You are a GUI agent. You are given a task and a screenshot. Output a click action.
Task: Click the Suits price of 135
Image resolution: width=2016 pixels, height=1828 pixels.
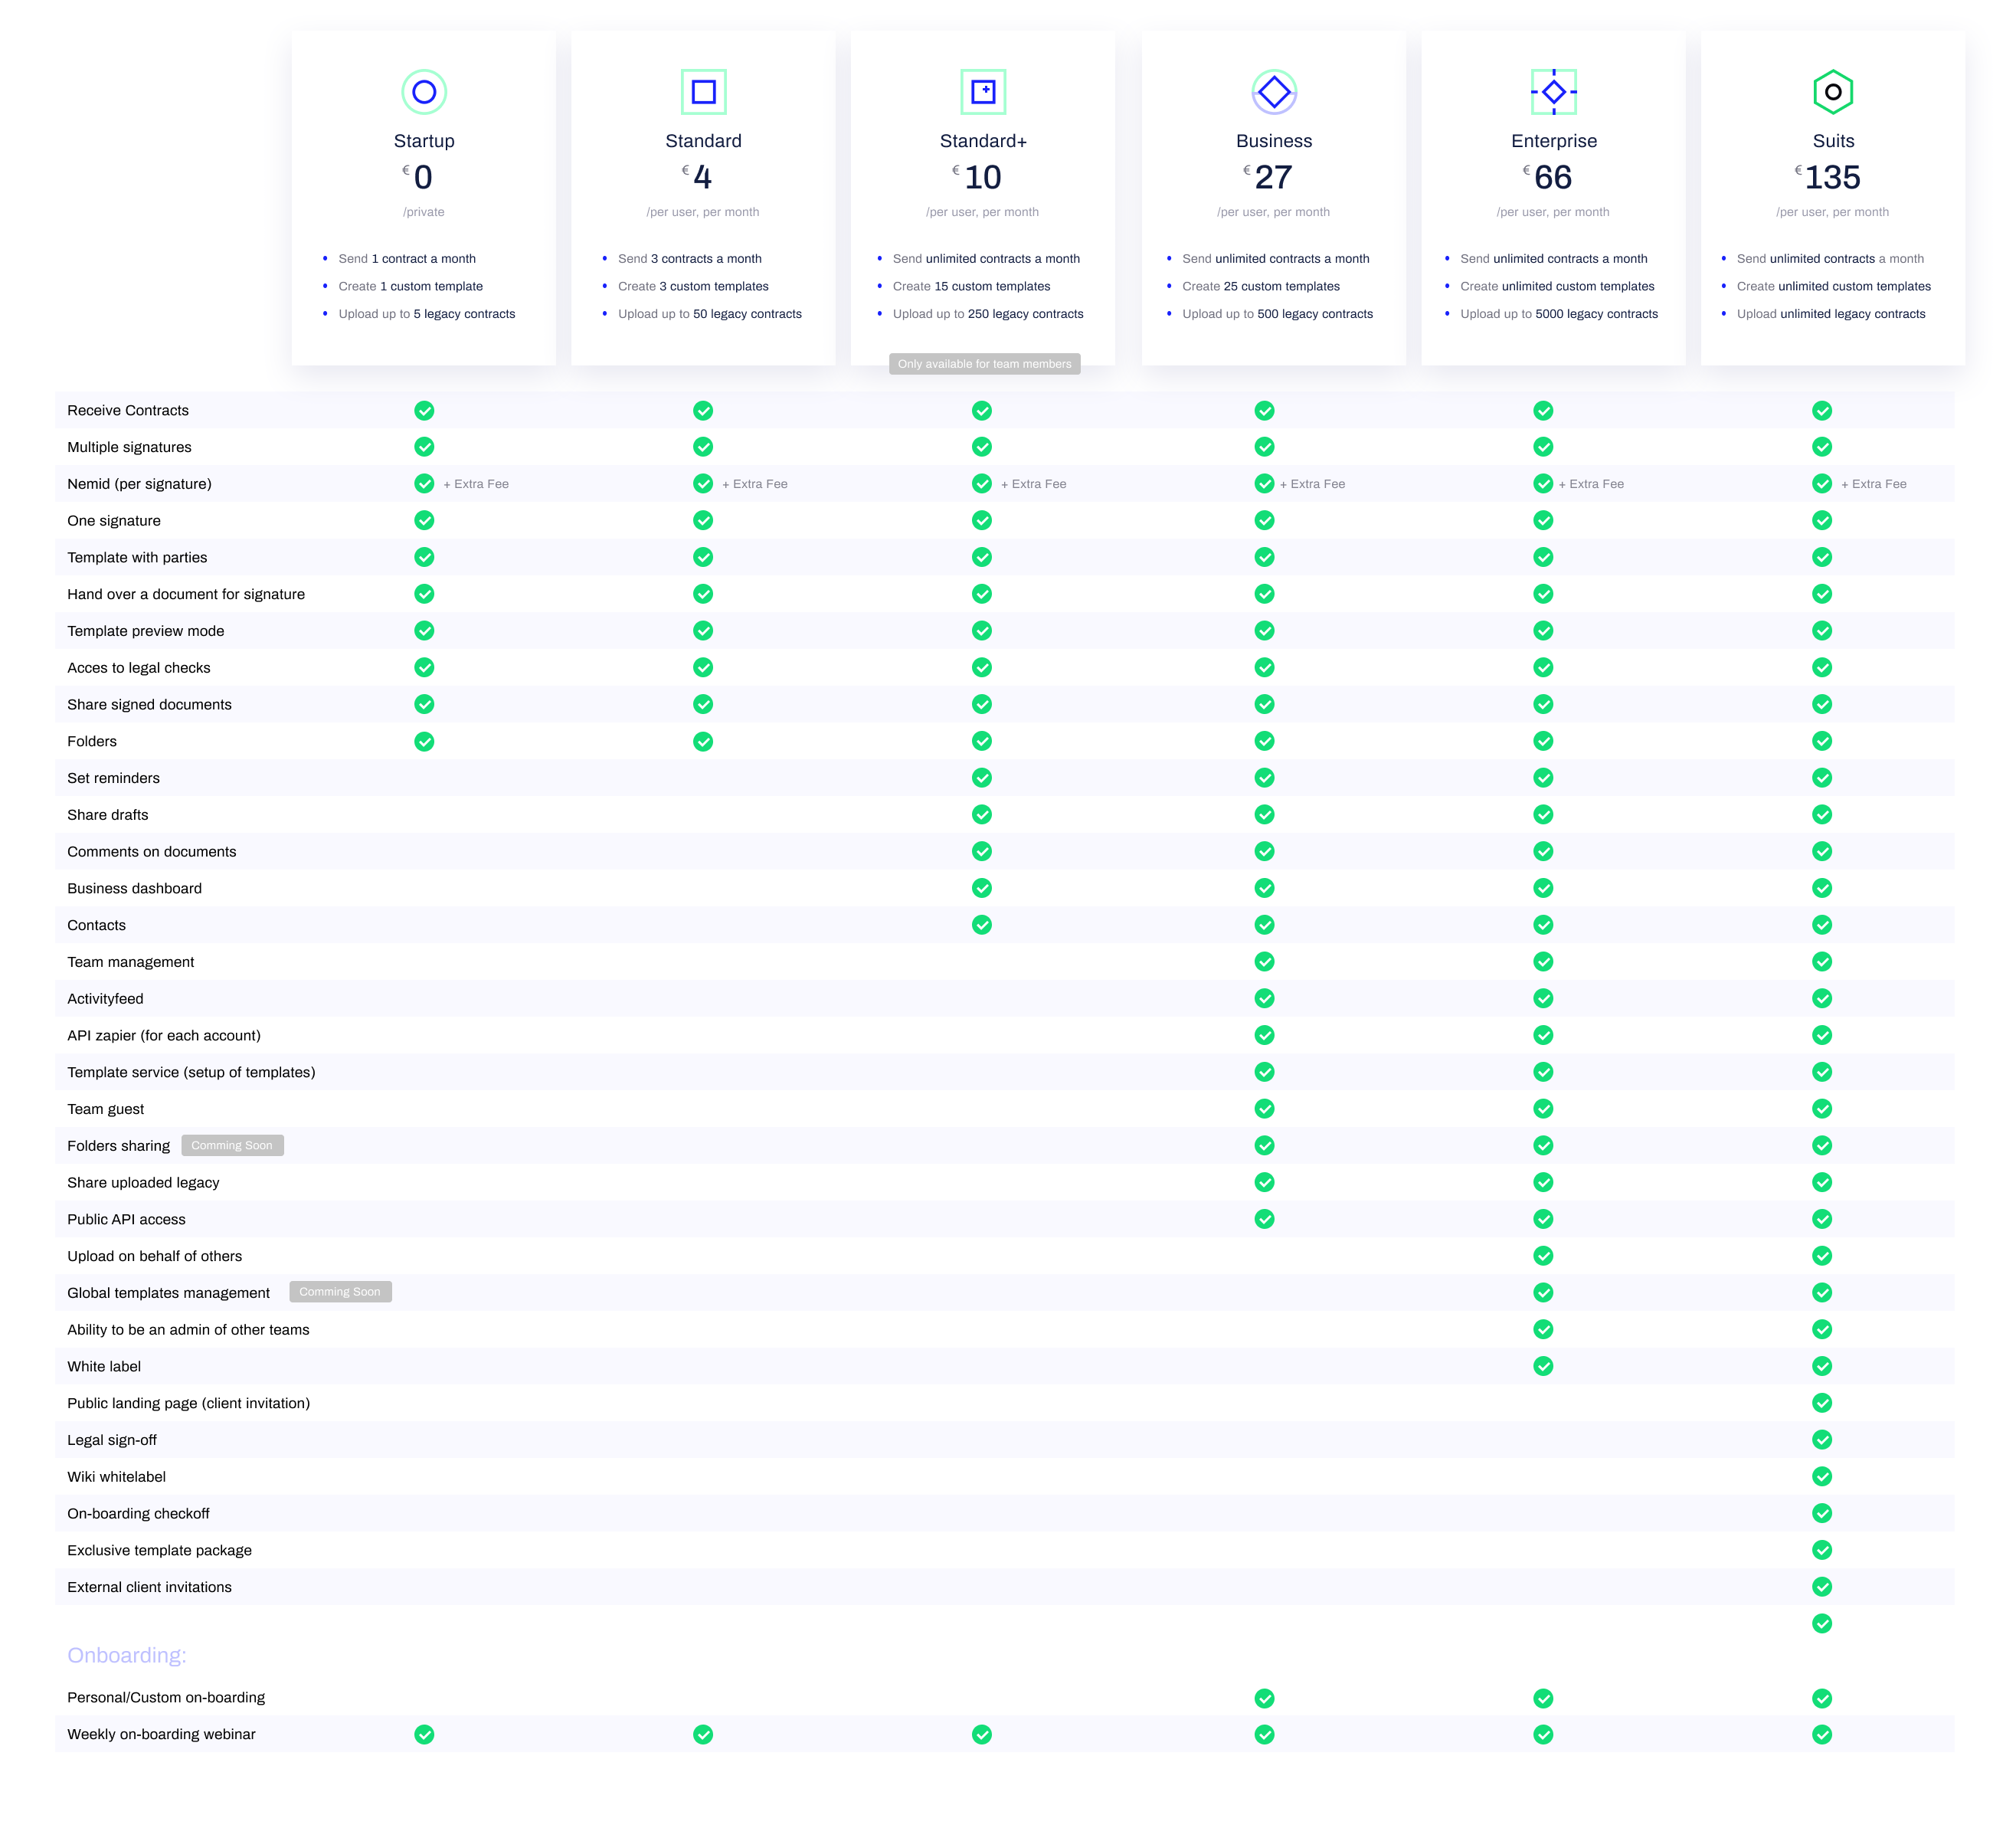pos(1832,177)
